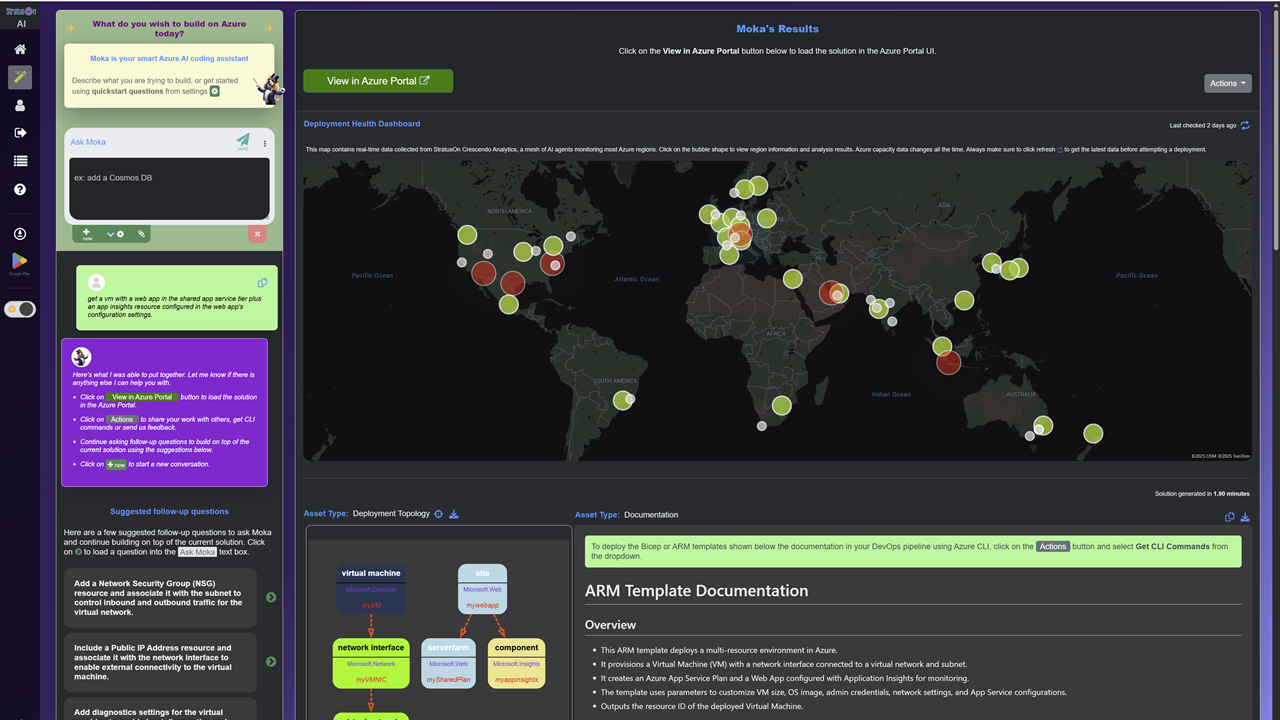The height and width of the screenshot is (720, 1280).
Task: Load the Network Security Group suggested question
Action: point(271,597)
